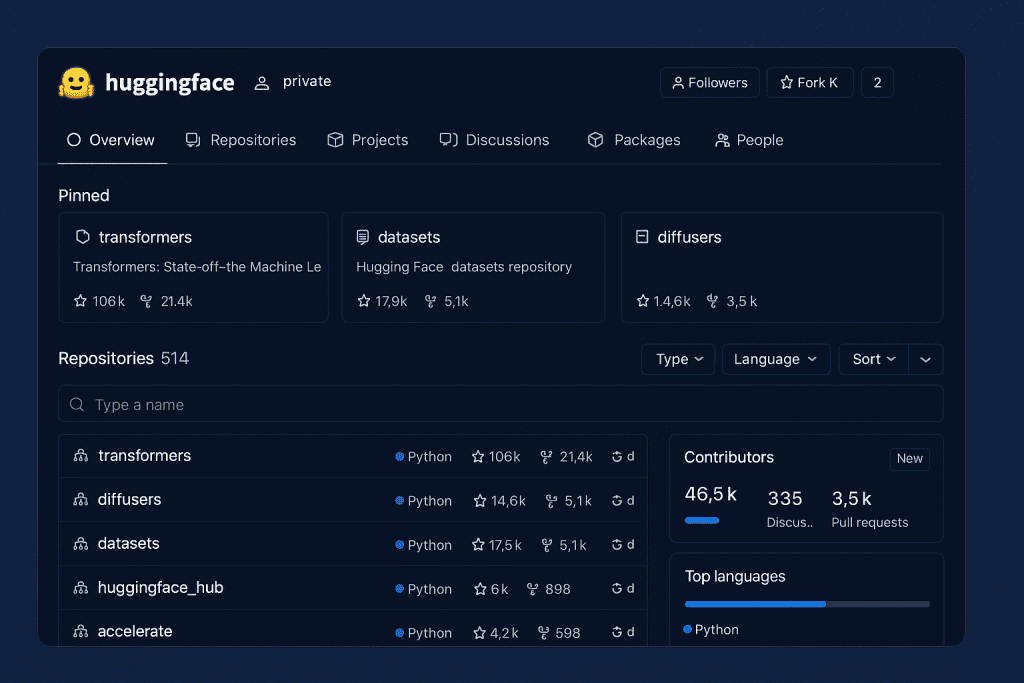Click the fork icon on pinned transformers card
The width and height of the screenshot is (1024, 683).
[x=146, y=301]
